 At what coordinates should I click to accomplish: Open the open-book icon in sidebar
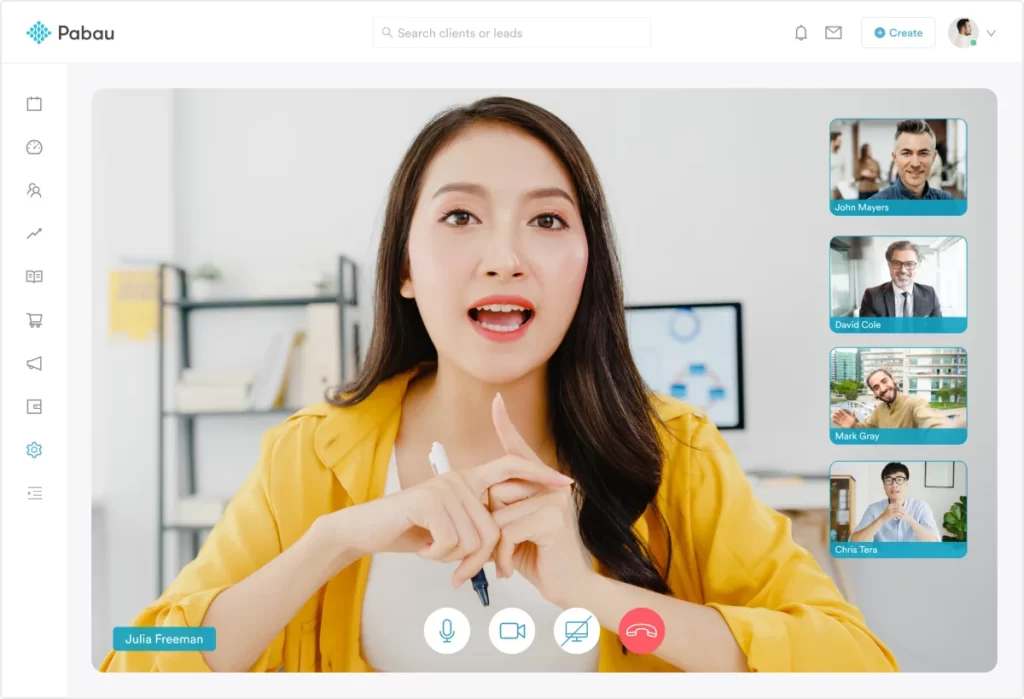pos(34,277)
